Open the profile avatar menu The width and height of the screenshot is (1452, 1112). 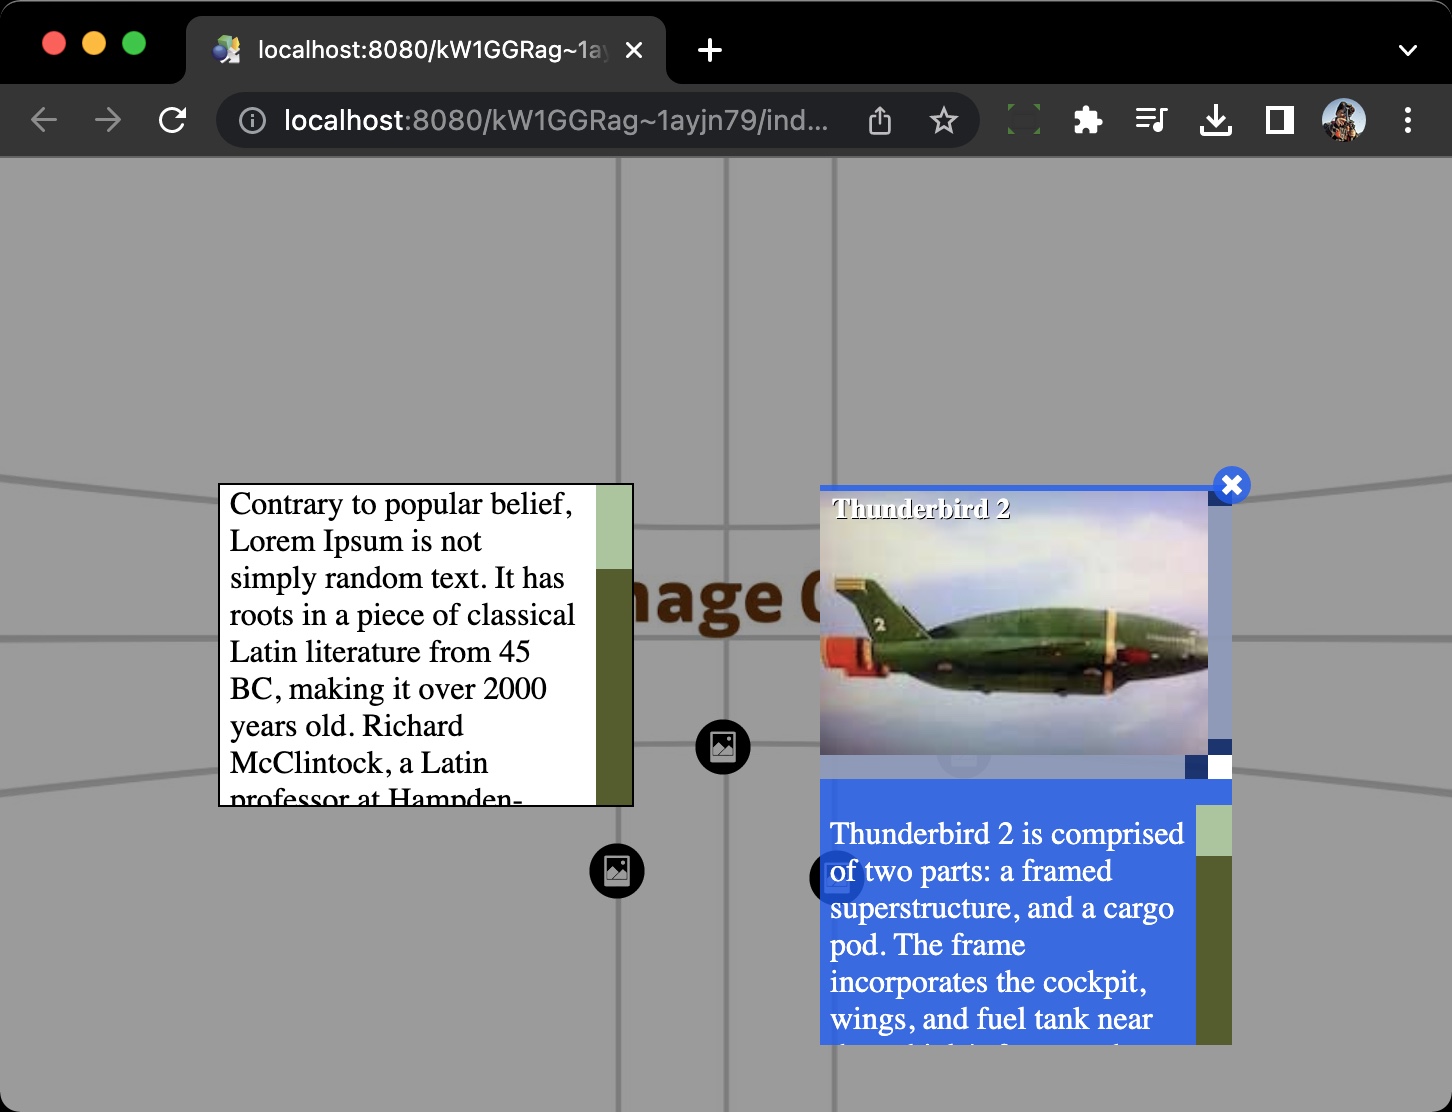(1344, 121)
